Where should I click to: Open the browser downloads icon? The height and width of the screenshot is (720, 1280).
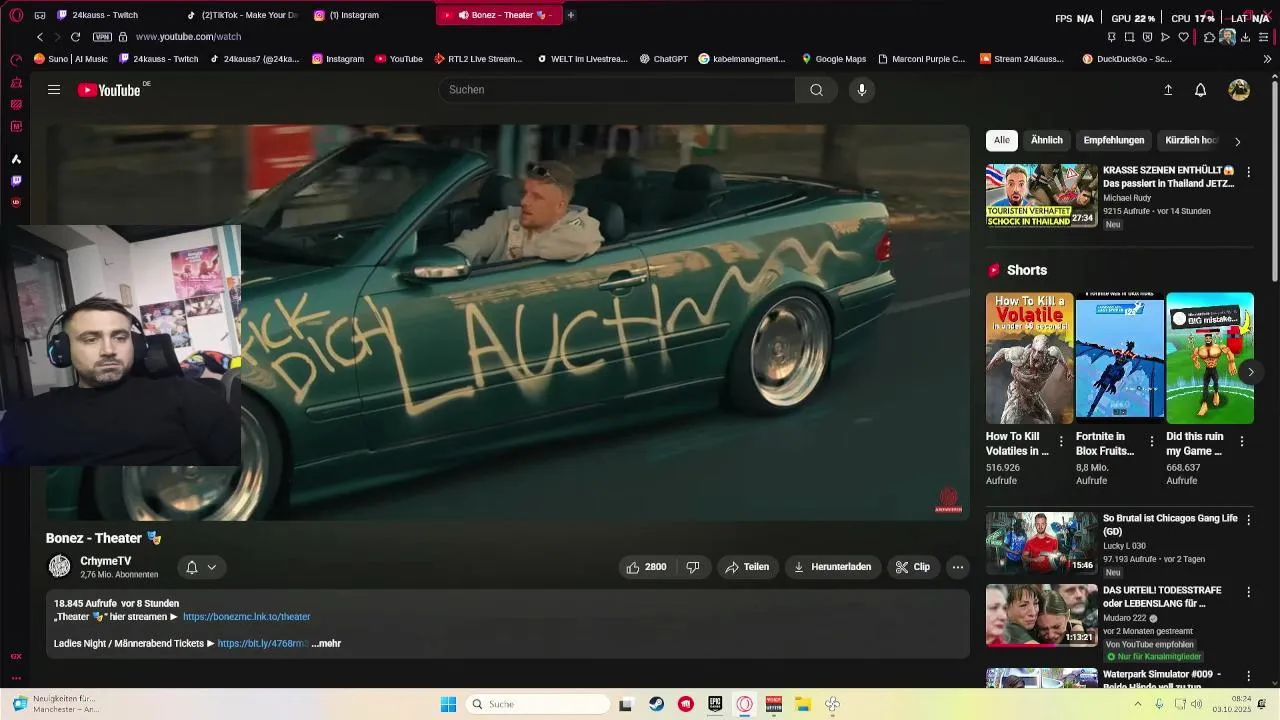tap(1245, 37)
